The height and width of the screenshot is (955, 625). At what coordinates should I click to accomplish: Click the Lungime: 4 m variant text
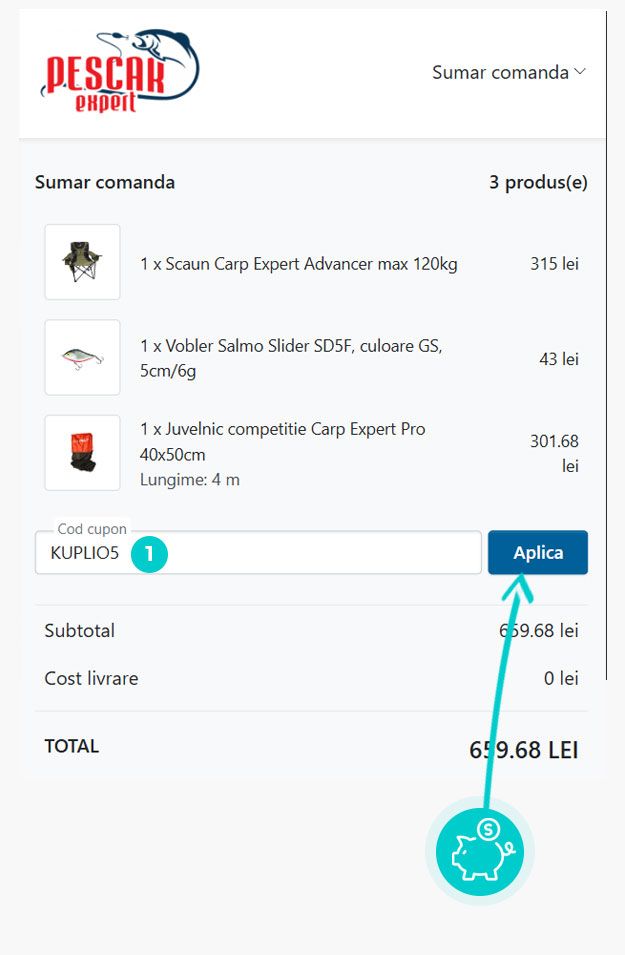coord(190,480)
